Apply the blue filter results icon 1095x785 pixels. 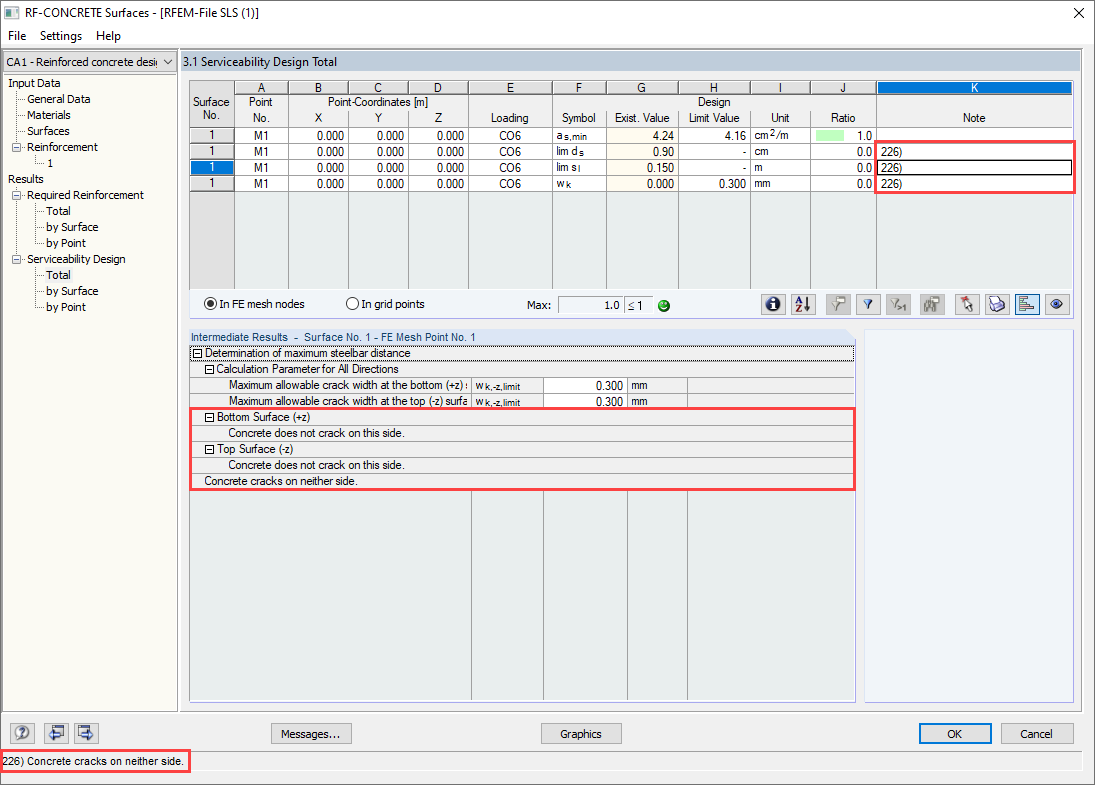[x=868, y=304]
